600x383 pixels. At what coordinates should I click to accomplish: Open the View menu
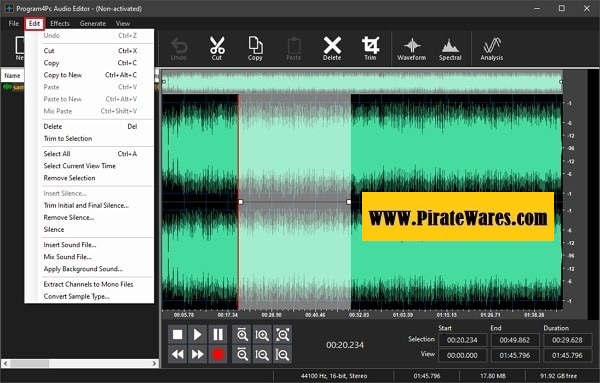point(123,23)
